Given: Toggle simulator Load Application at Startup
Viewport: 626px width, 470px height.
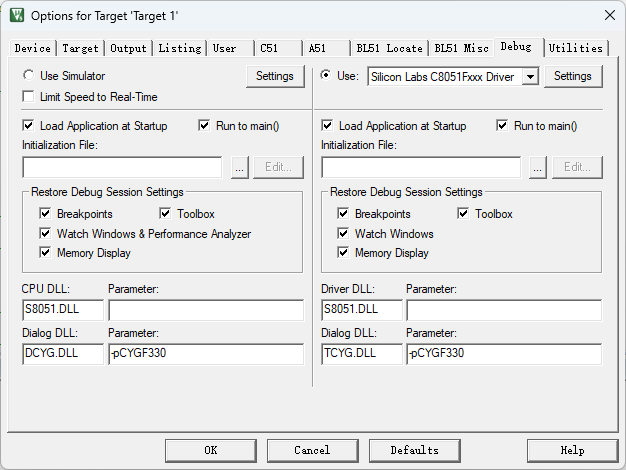Looking at the screenshot, I should click(x=28, y=126).
